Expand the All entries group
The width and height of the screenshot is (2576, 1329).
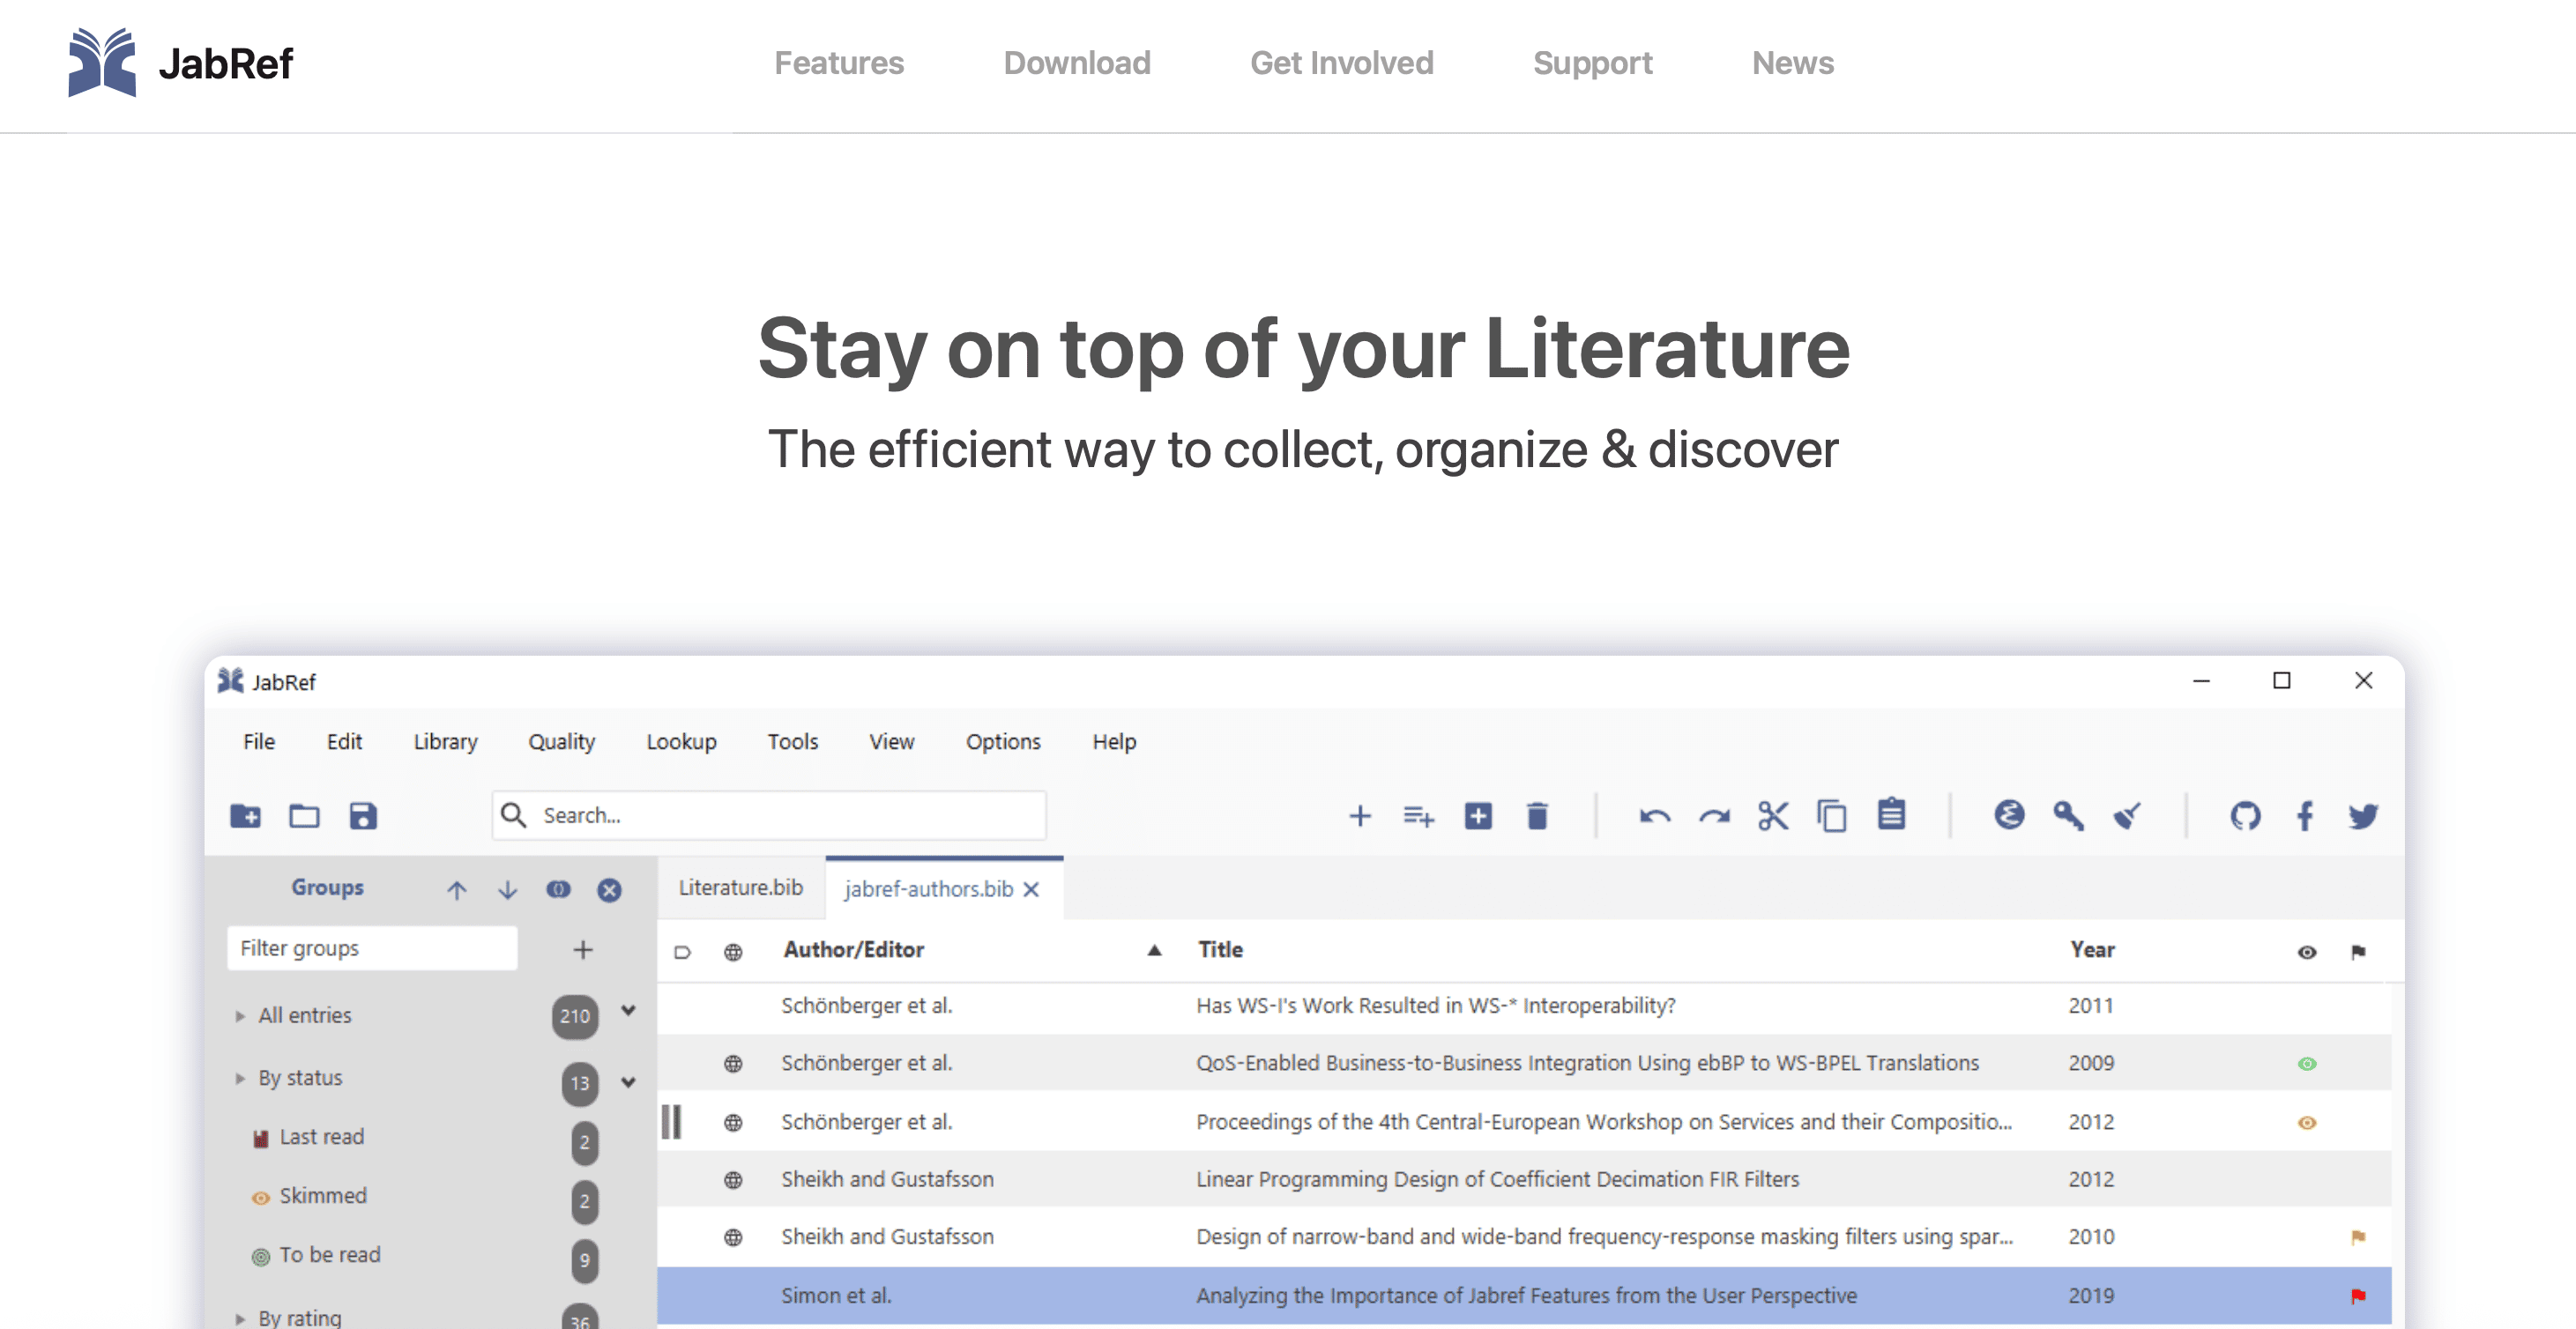(240, 1016)
